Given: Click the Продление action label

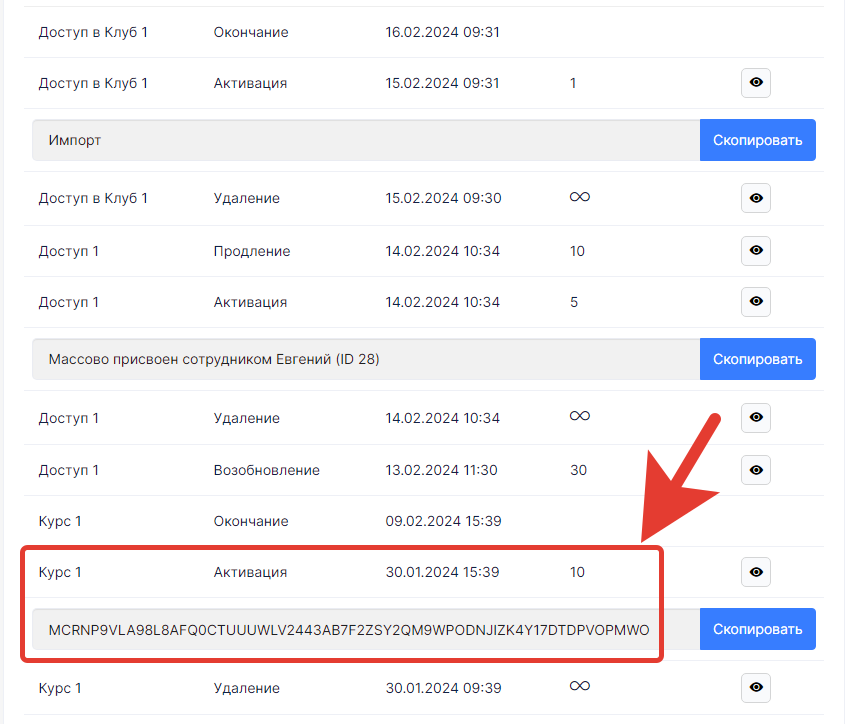Looking at the screenshot, I should coord(252,250).
